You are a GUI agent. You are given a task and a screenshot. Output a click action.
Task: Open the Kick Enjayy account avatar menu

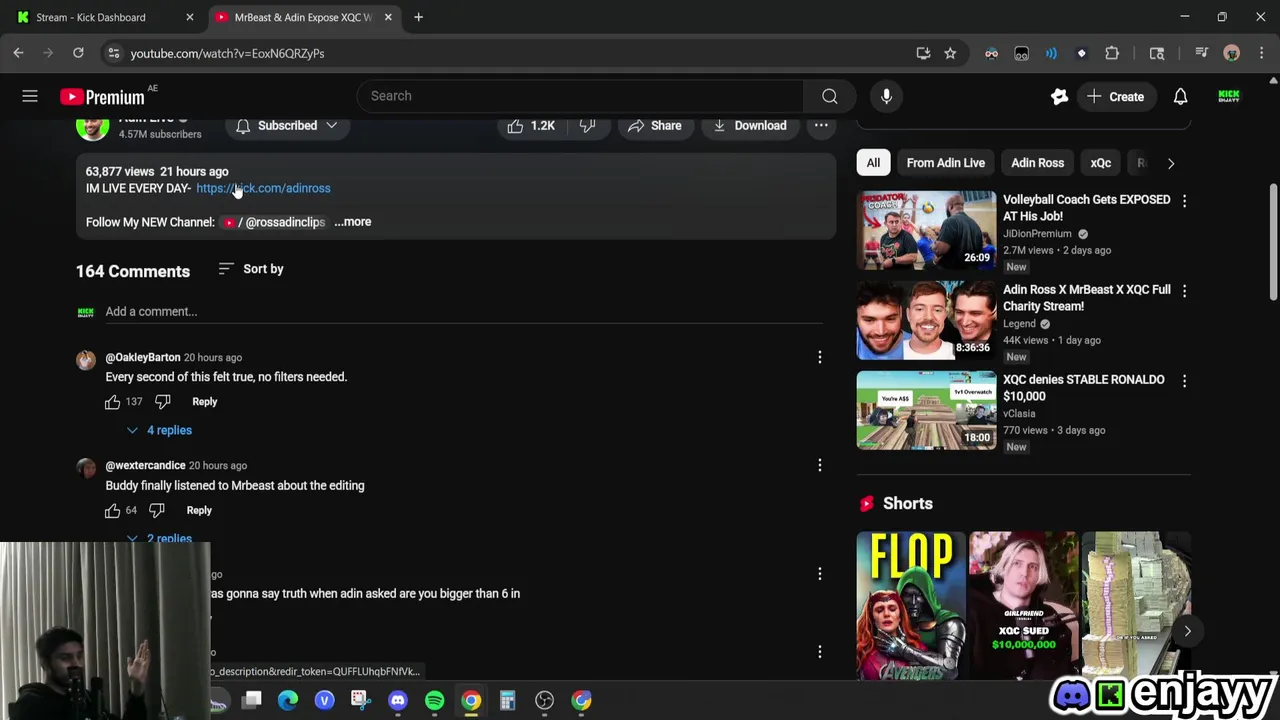tap(1229, 97)
